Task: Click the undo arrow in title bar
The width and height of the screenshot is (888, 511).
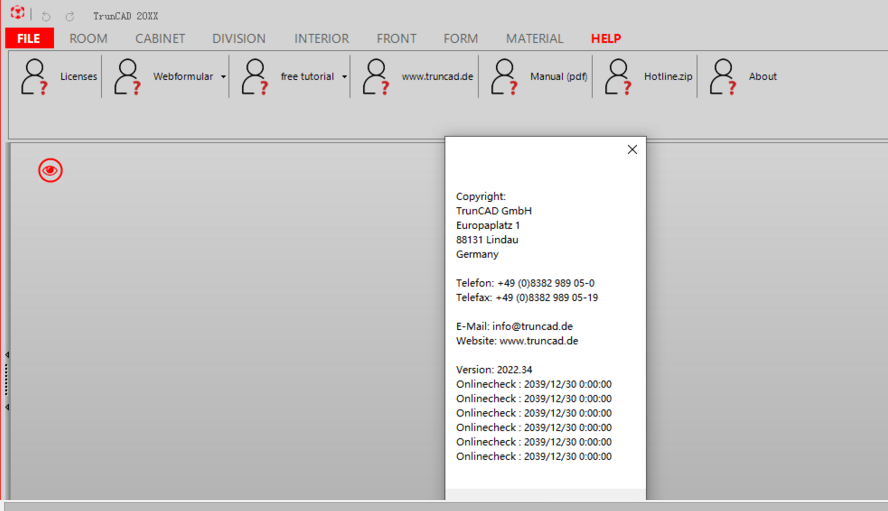Action: (x=46, y=16)
